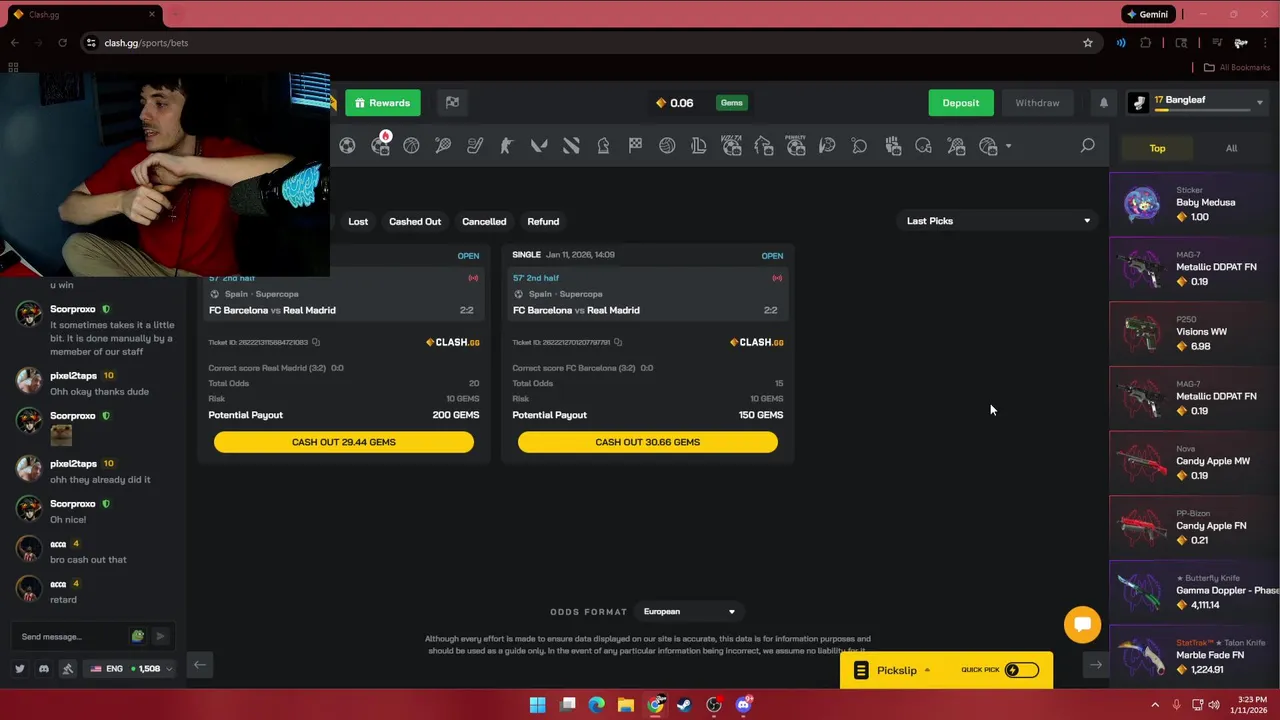Select the Valorant esports icon
Image resolution: width=1280 pixels, height=720 pixels.
pos(539,146)
